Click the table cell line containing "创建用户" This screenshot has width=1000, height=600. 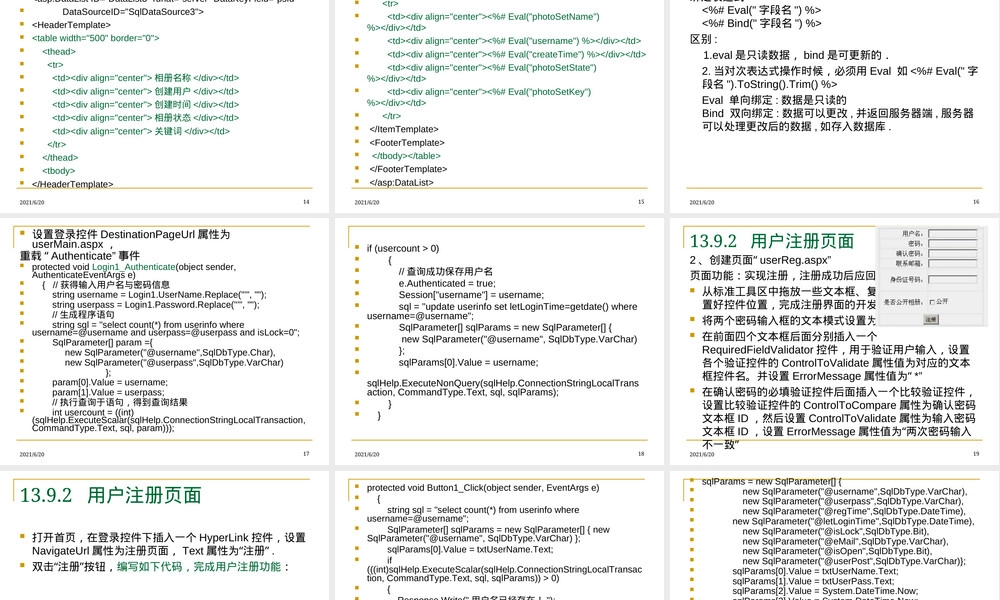(145, 91)
